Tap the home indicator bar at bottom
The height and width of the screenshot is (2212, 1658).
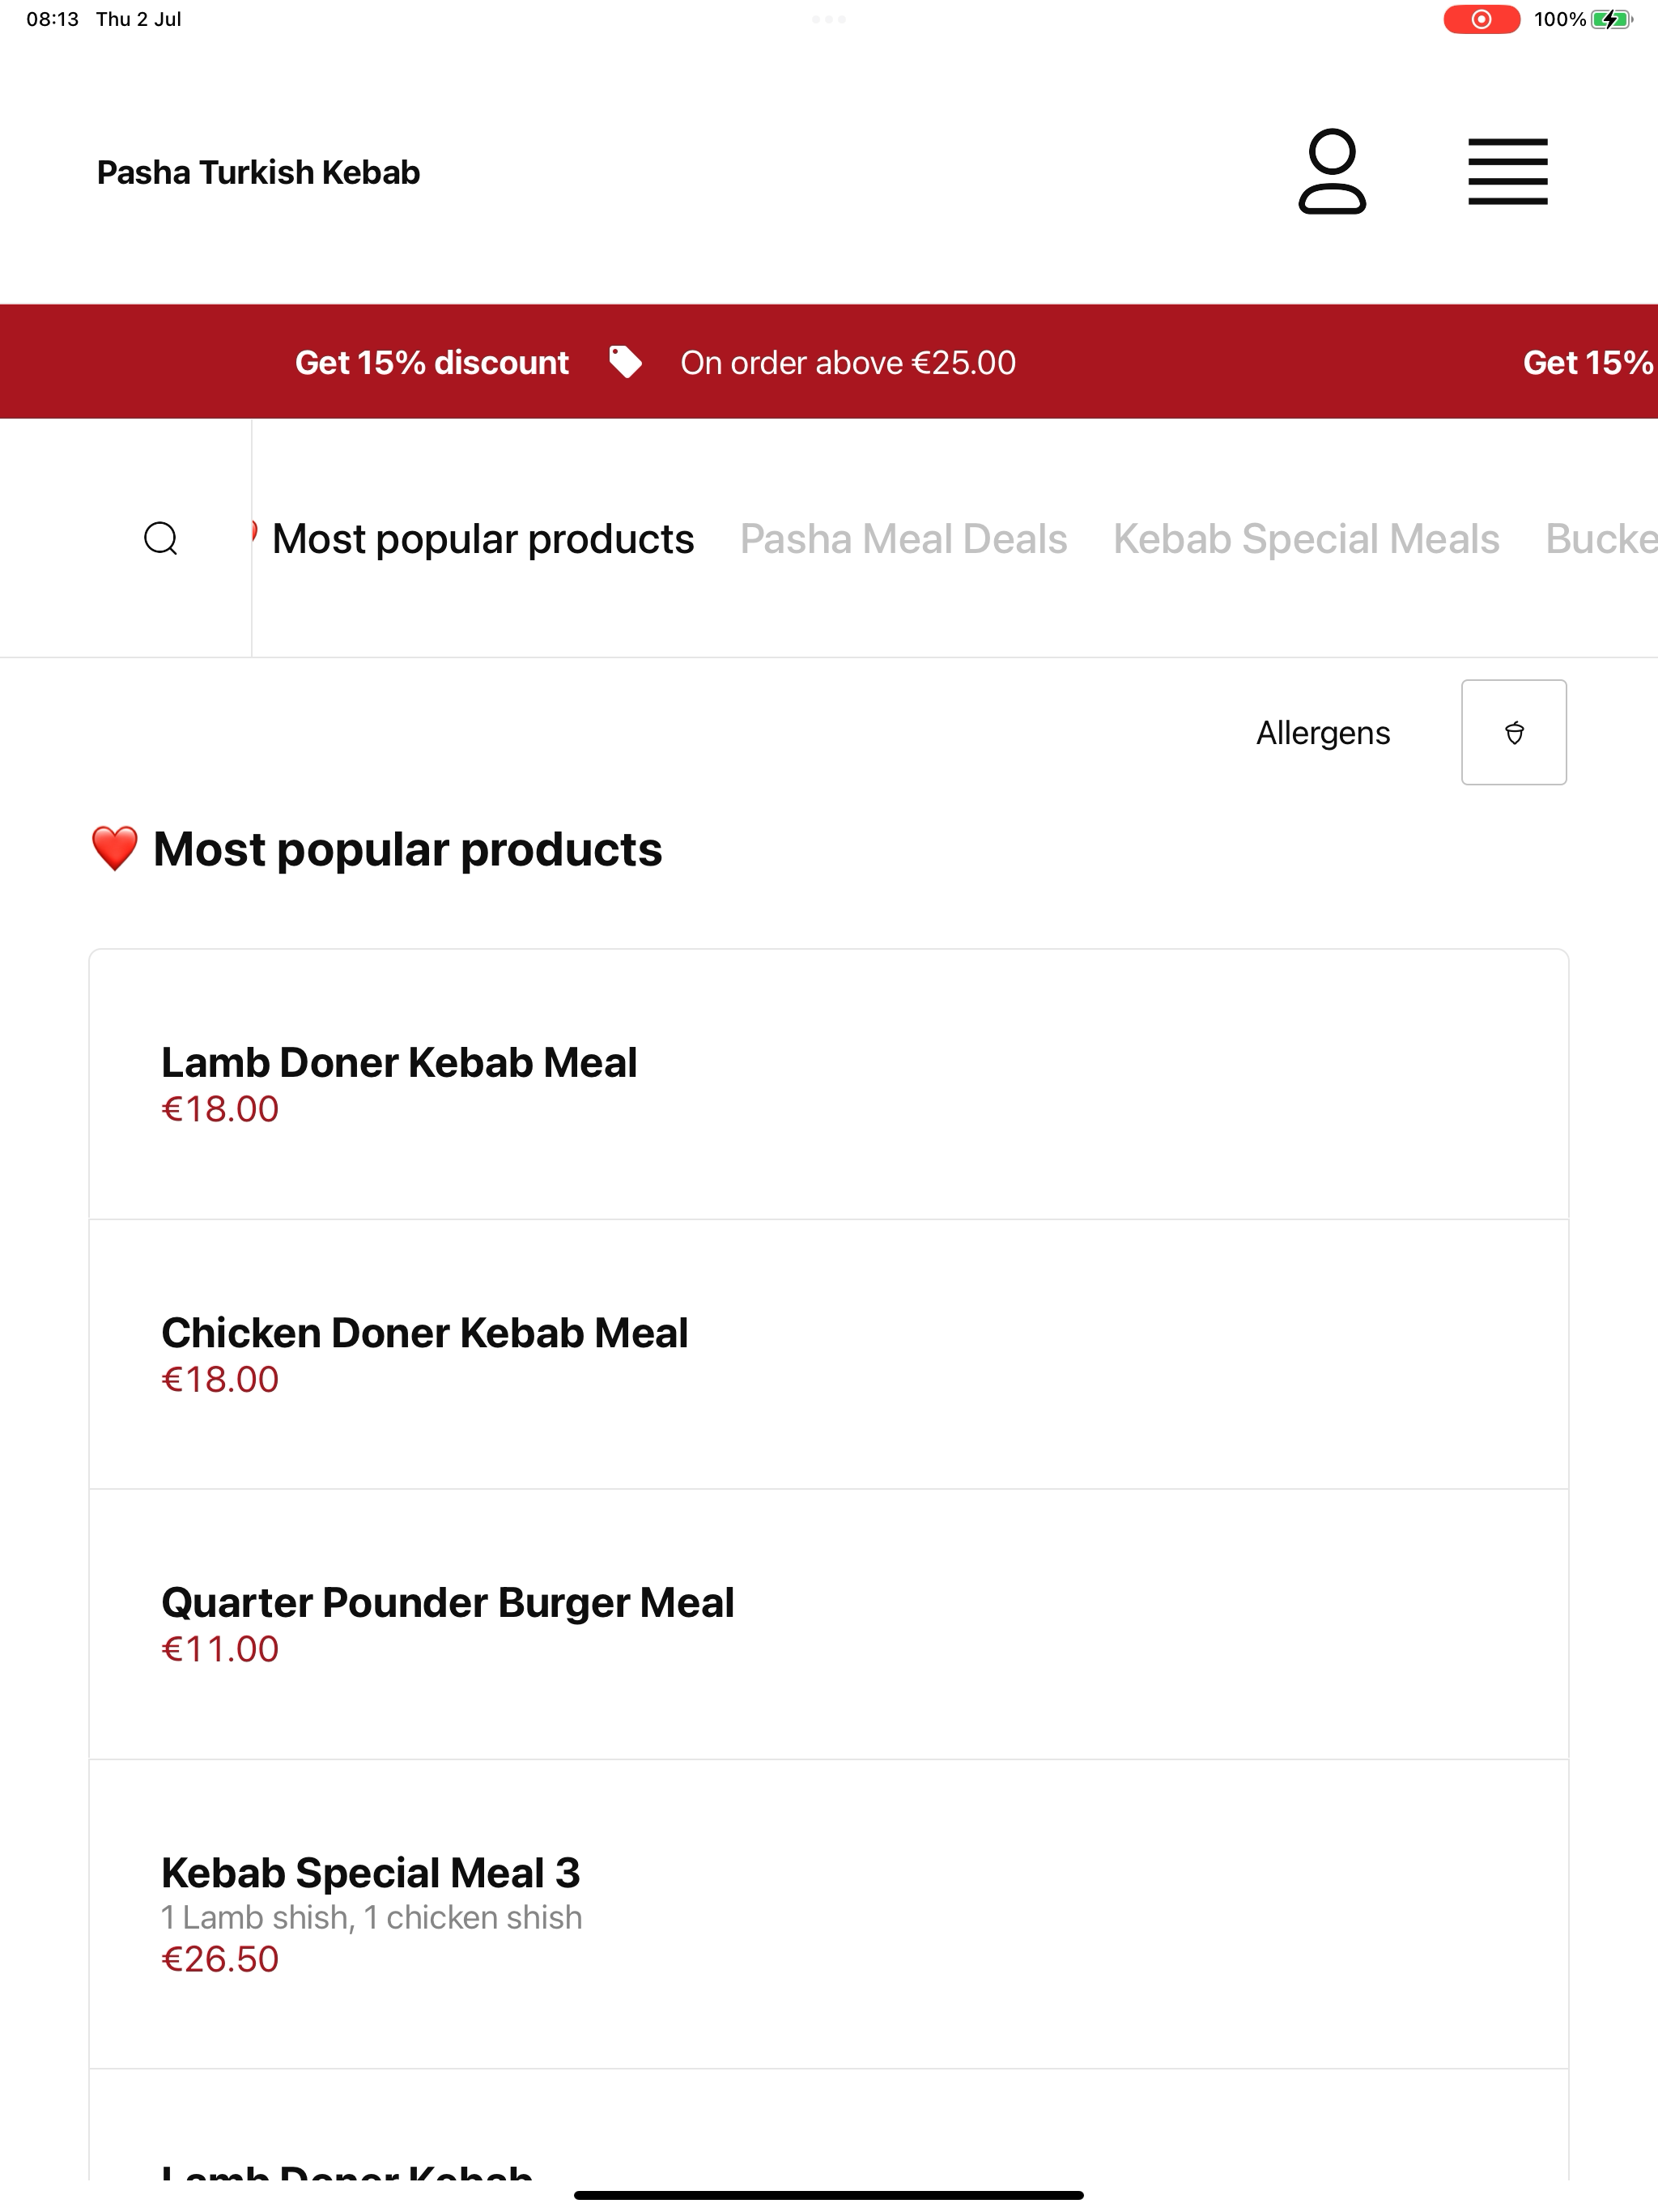pos(828,2195)
